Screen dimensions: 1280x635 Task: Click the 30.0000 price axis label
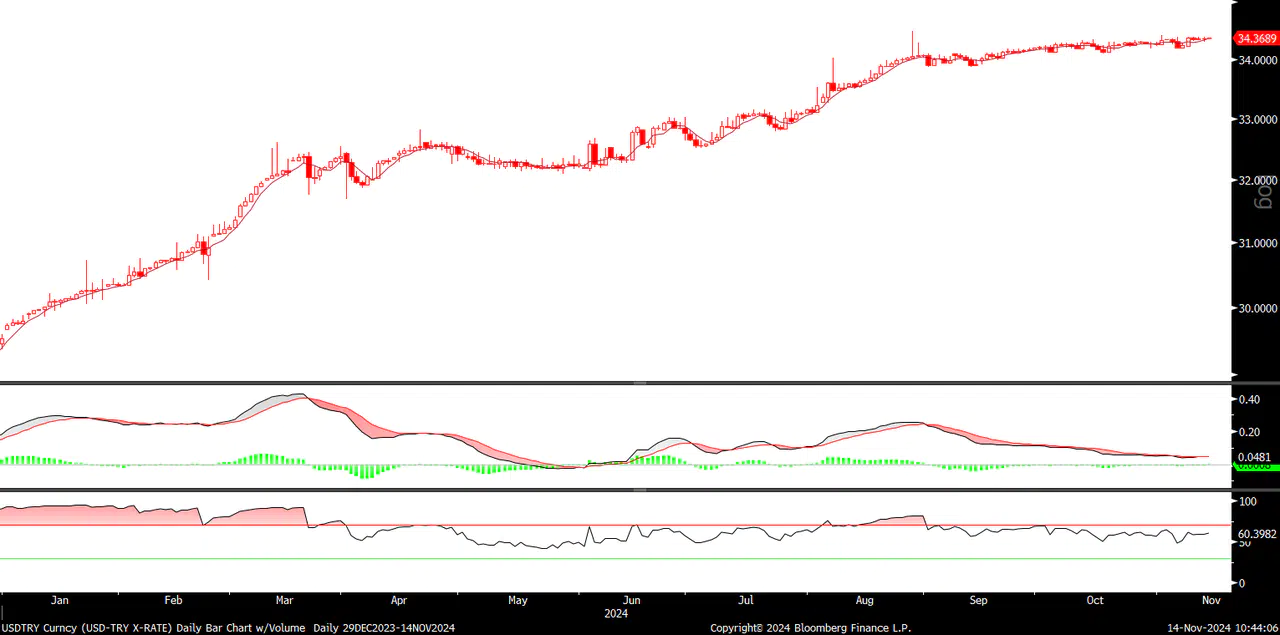1257,308
